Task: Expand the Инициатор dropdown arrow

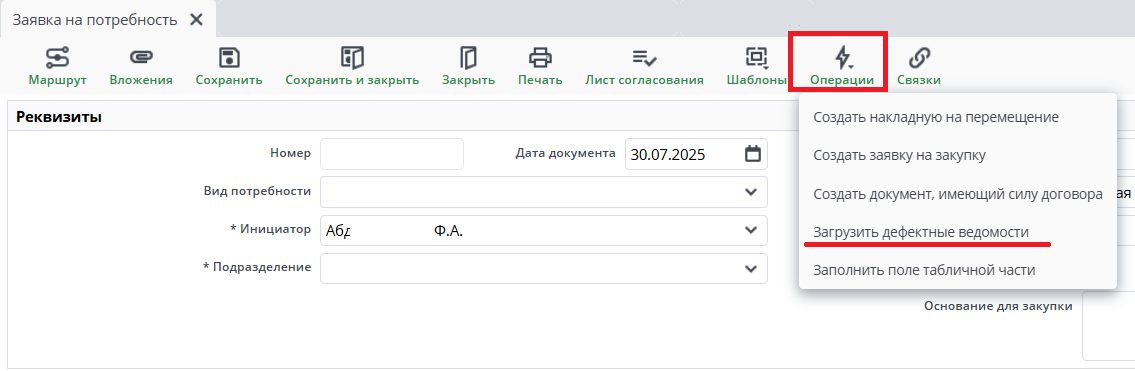Action: click(x=750, y=230)
